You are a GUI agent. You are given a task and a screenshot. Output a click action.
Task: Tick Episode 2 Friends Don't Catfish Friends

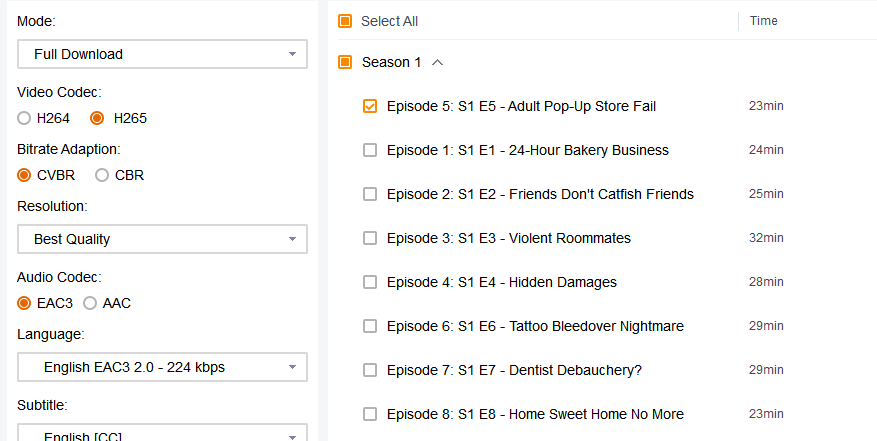pyautogui.click(x=370, y=194)
